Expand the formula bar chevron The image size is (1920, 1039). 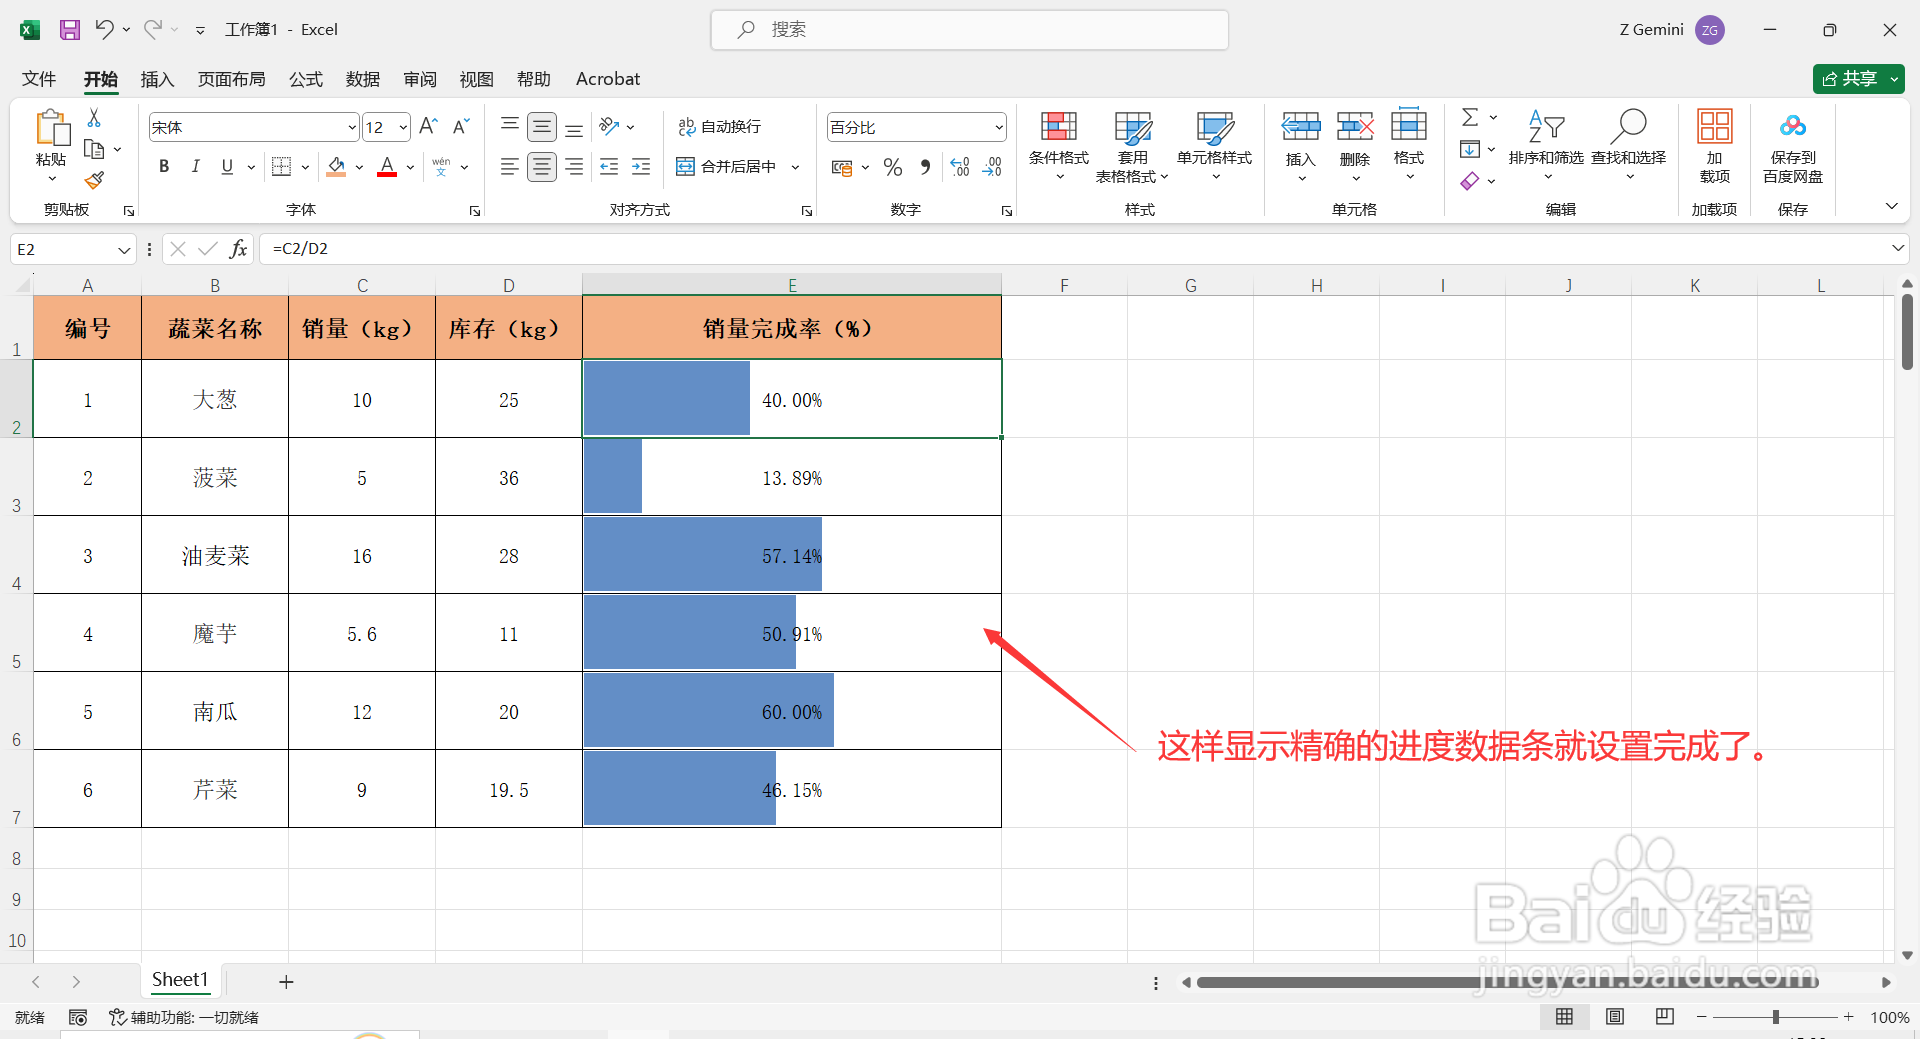(1897, 248)
